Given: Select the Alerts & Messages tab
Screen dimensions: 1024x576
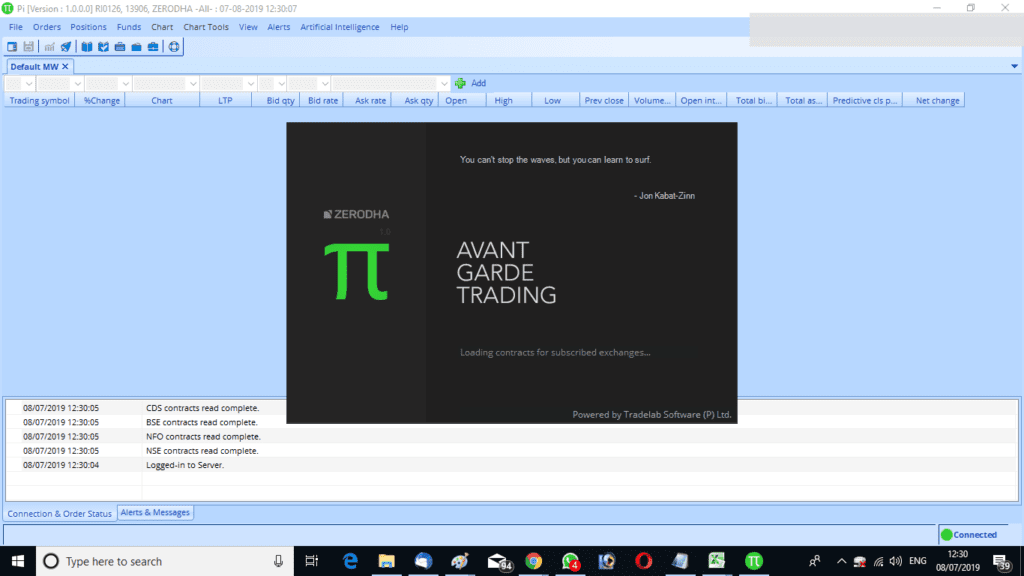Looking at the screenshot, I should pyautogui.click(x=155, y=512).
